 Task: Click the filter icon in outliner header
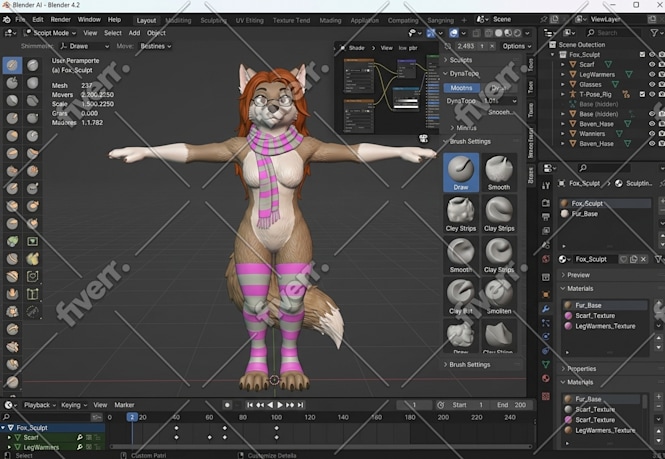click(655, 33)
